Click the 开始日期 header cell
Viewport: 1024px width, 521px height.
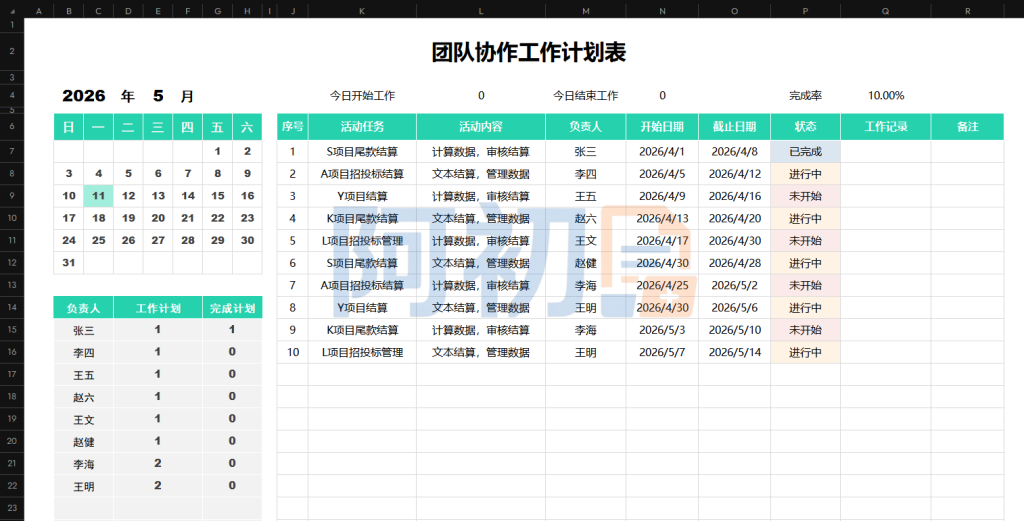pyautogui.click(x=662, y=127)
